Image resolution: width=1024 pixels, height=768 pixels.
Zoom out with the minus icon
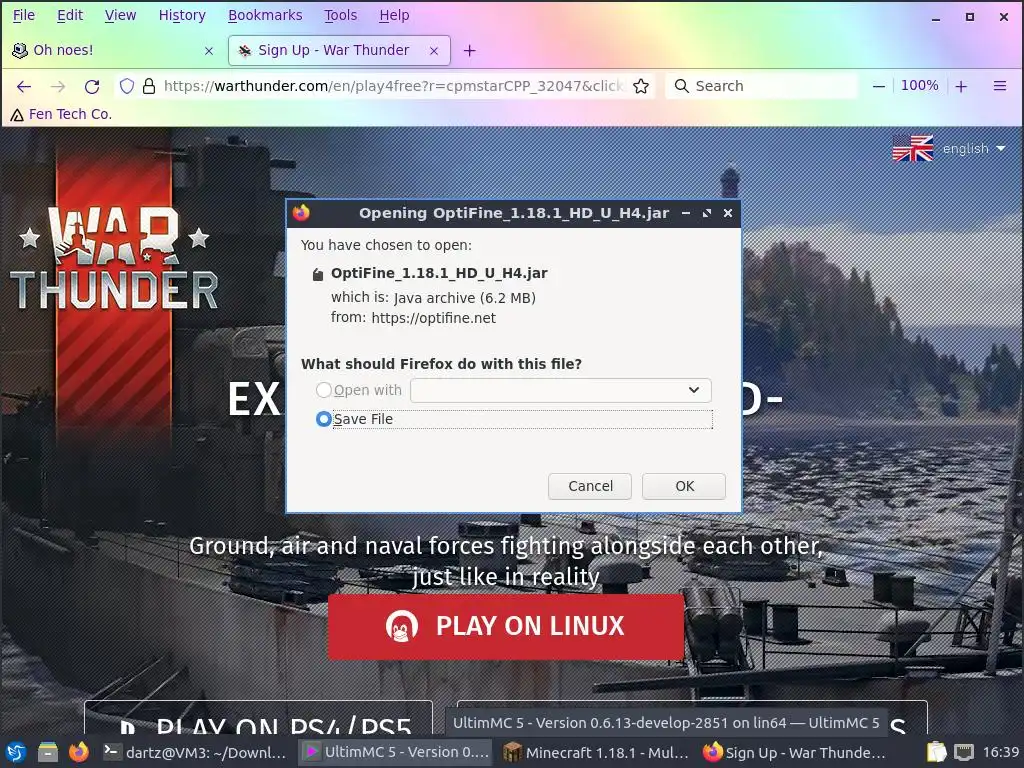coord(879,86)
